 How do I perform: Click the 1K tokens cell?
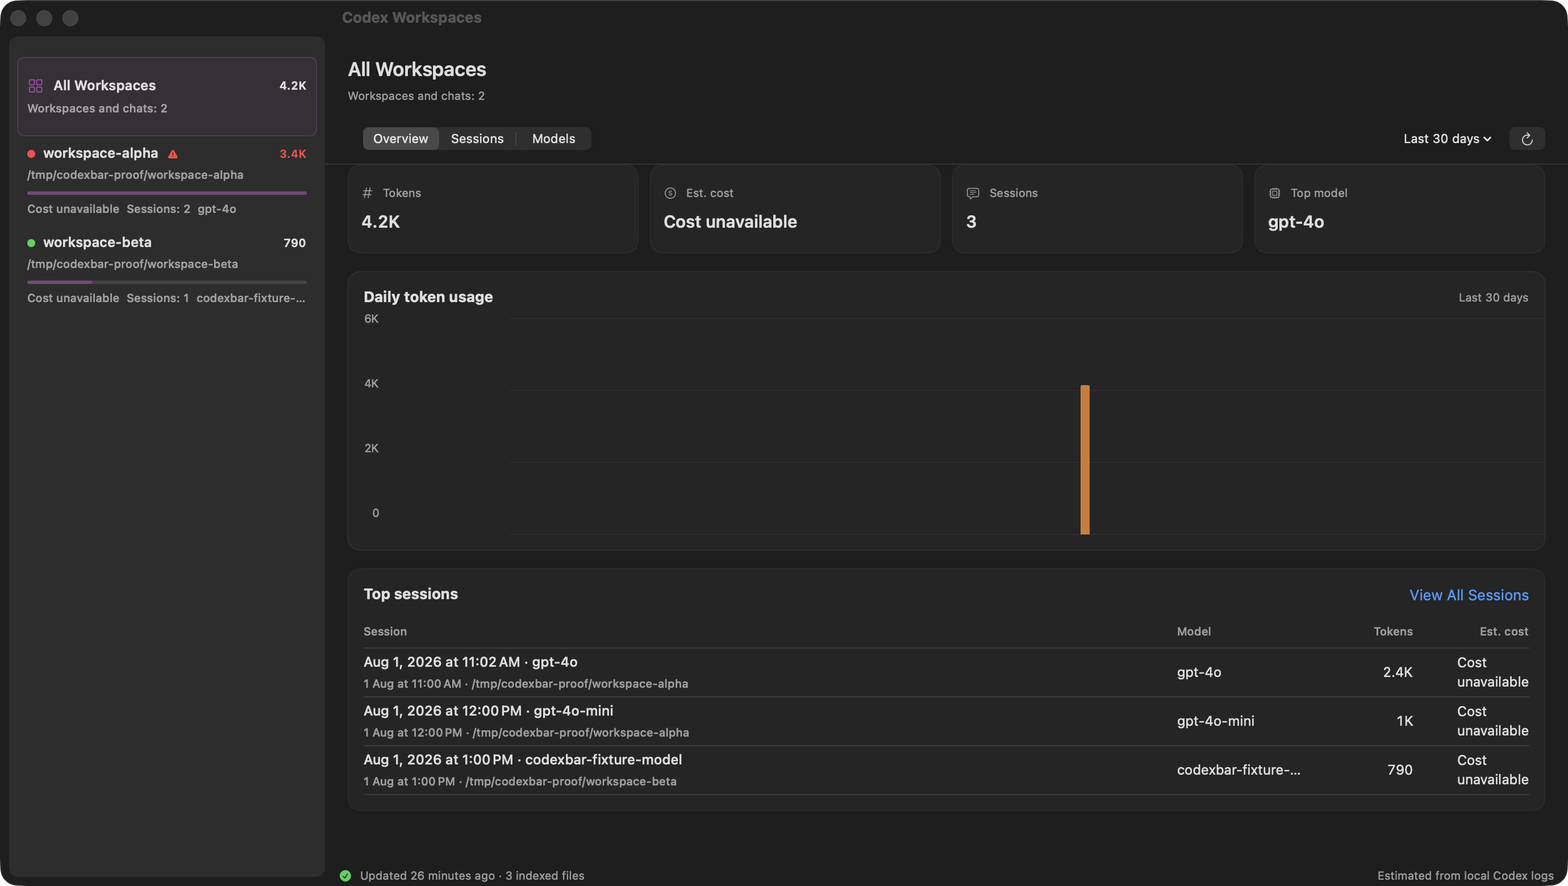pos(1404,721)
